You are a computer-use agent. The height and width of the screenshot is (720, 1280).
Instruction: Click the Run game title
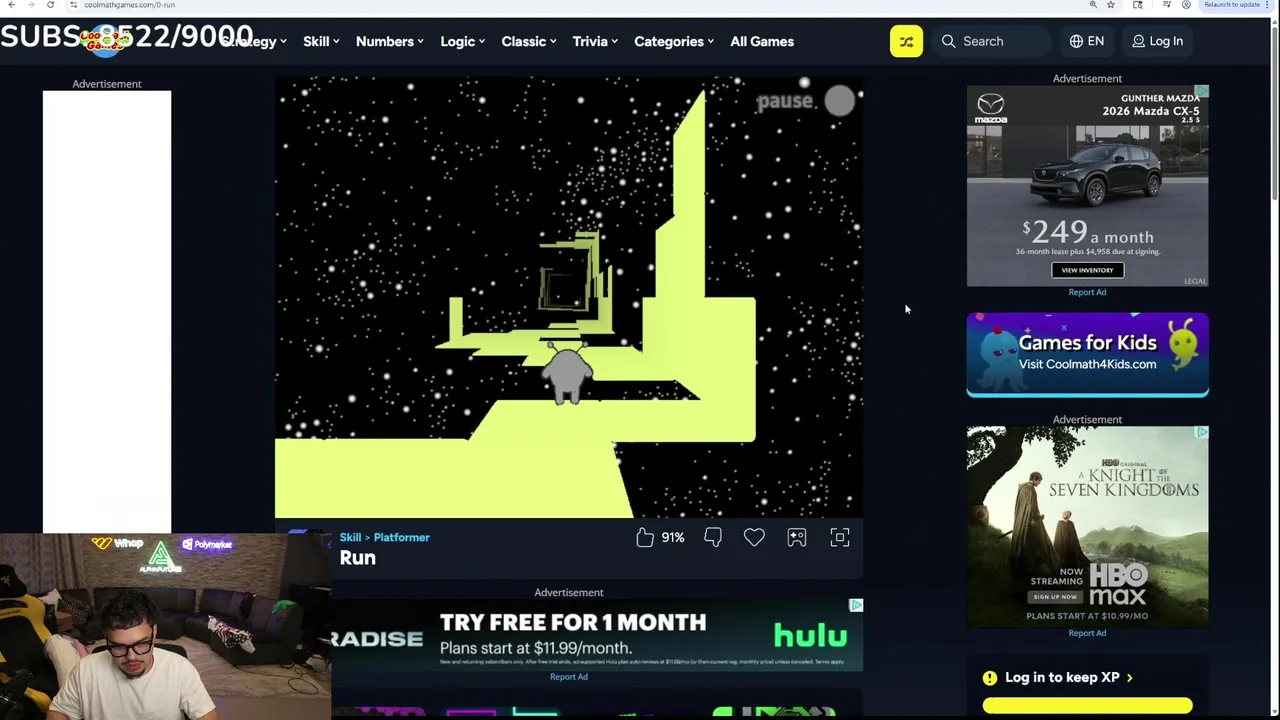click(358, 558)
